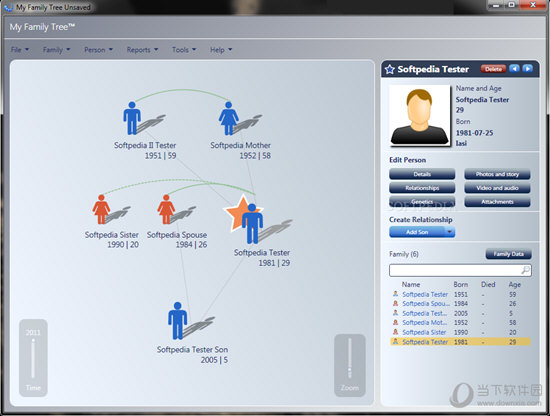Click the Softpedia Spouse figure icon

coord(166,209)
